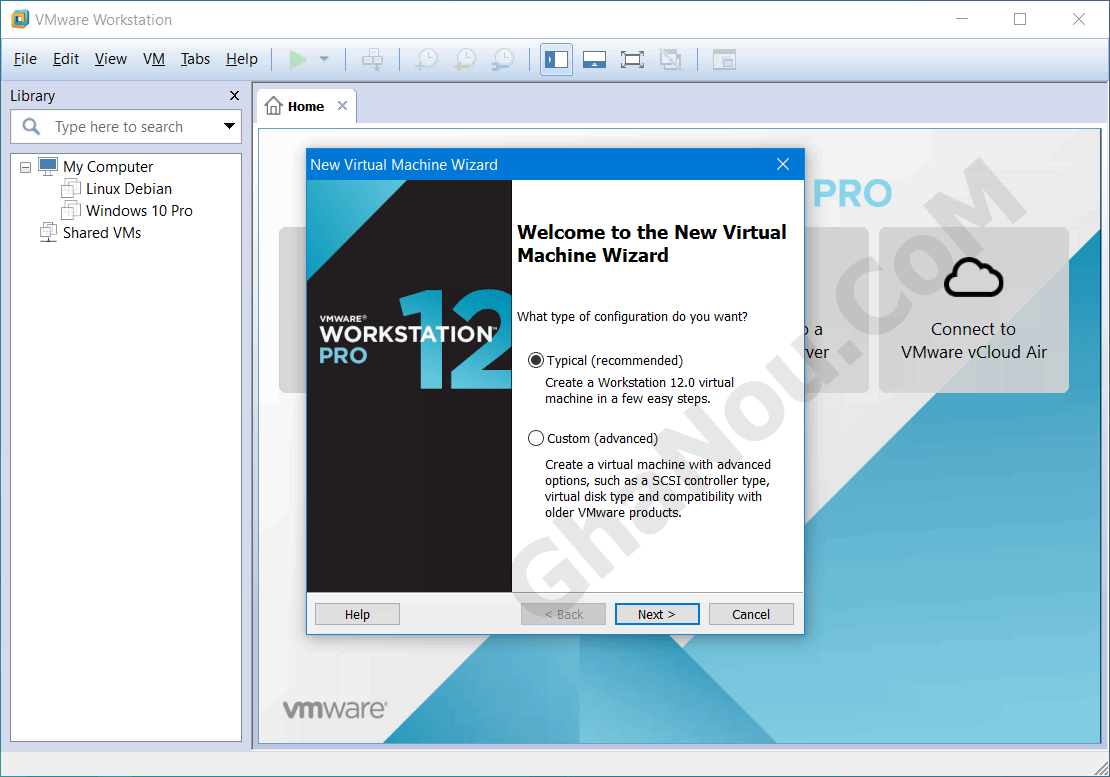
Task: Toggle the Show Library sidebar icon
Action: tap(556, 59)
